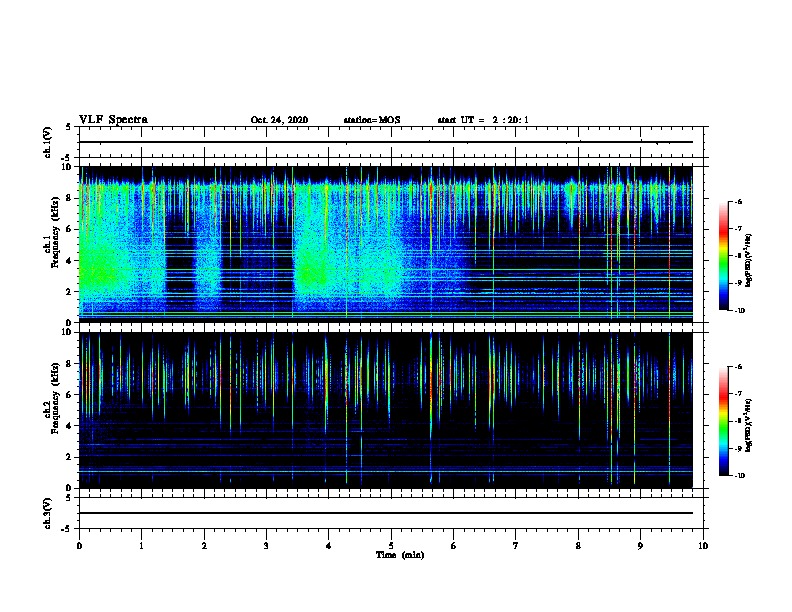Click the '-8' label on ch.2 colorbar
This screenshot has width=792, height=612.
tap(738, 421)
